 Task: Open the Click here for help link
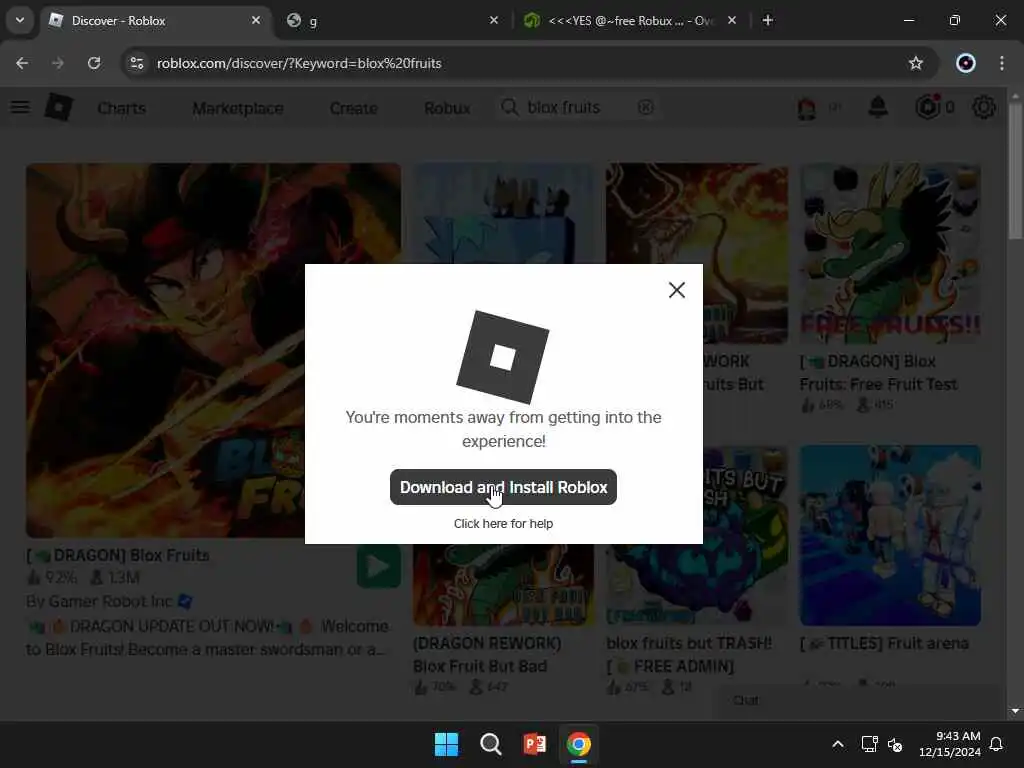(x=503, y=524)
